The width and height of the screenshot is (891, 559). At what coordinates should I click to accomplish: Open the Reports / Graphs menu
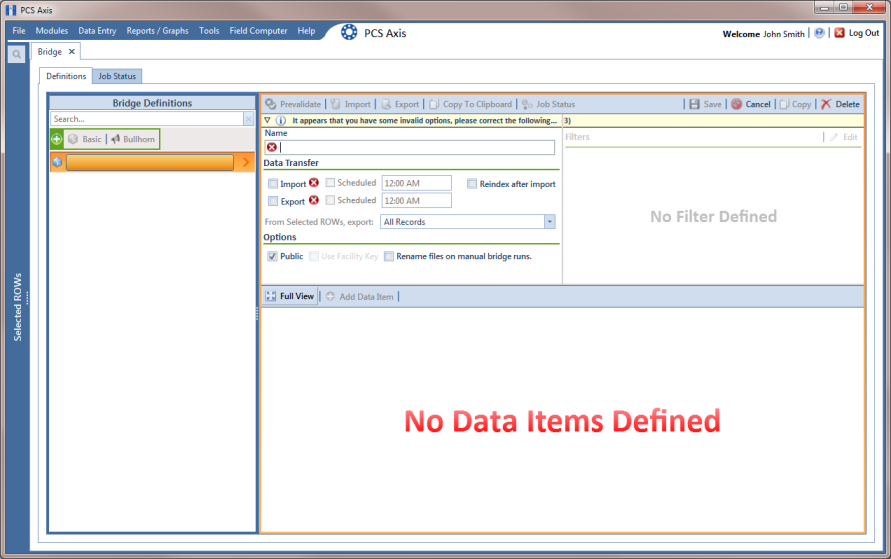point(157,31)
